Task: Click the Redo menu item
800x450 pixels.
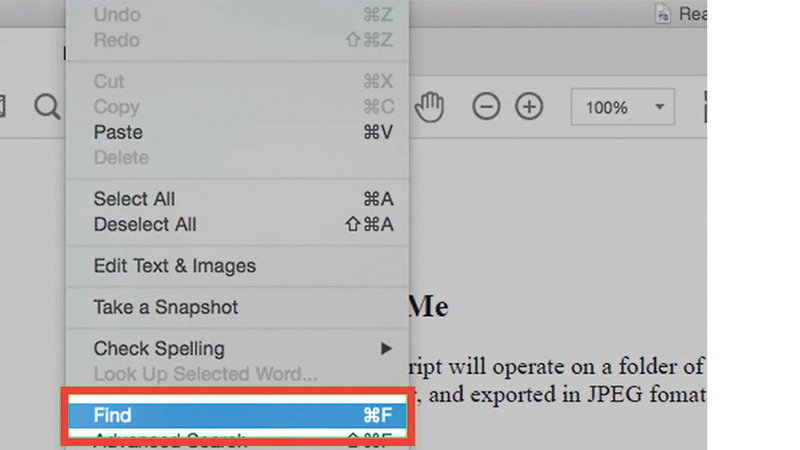Action: pos(116,40)
